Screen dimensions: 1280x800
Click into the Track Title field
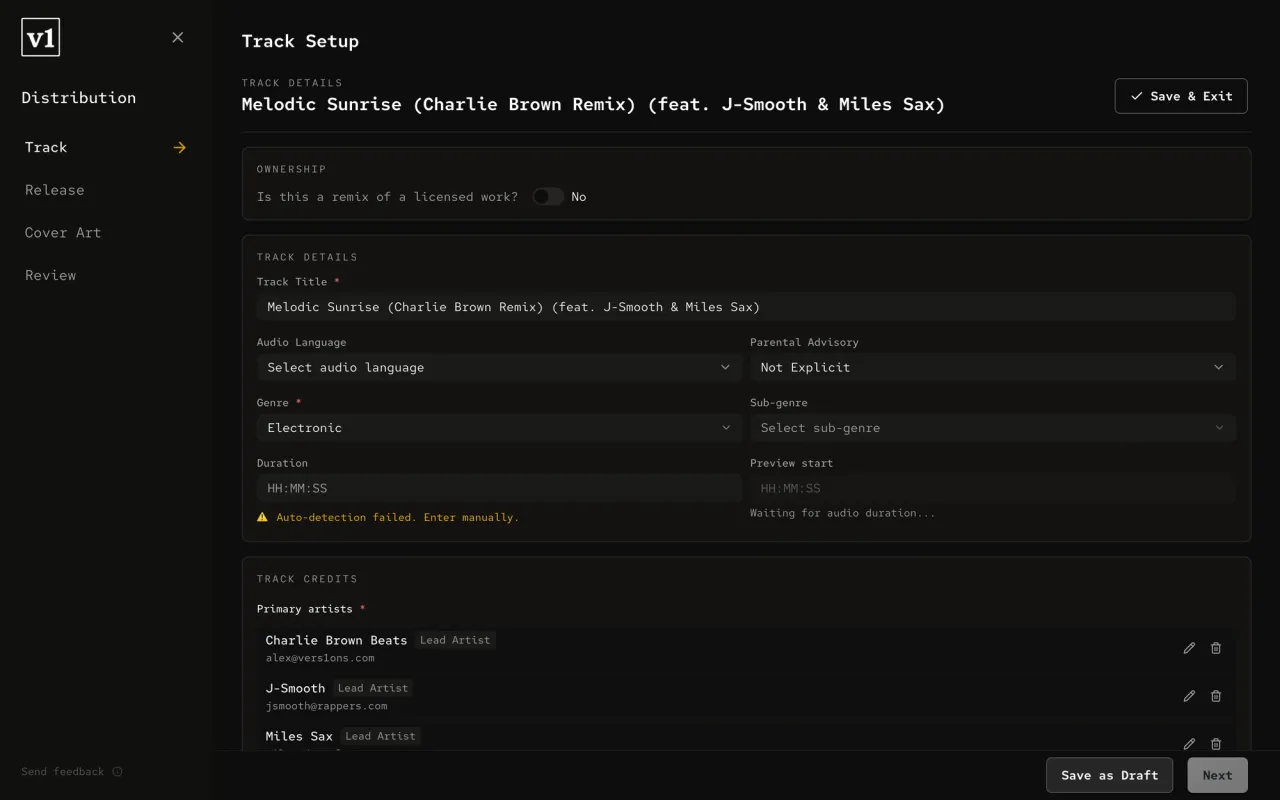coord(746,307)
